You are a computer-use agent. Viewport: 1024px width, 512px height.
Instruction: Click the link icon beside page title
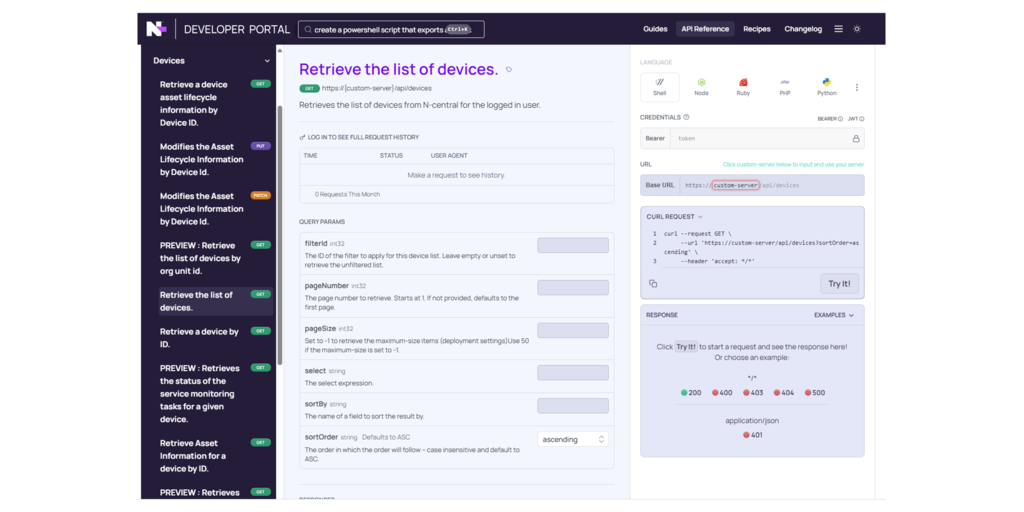(509, 69)
